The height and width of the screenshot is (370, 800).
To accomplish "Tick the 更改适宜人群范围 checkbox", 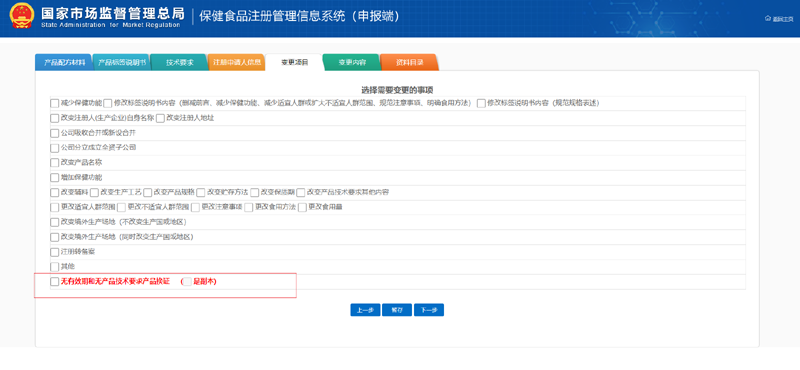I will coord(55,207).
